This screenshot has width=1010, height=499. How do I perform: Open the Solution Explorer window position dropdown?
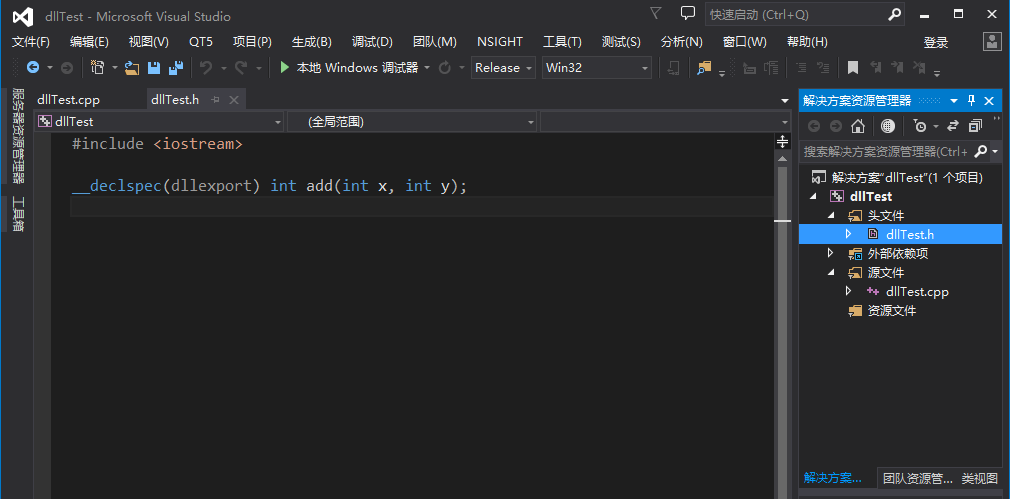pyautogui.click(x=954, y=100)
